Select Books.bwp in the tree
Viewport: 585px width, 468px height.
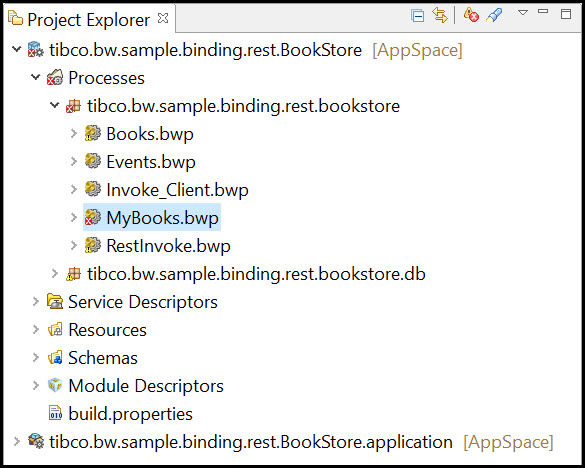pos(150,134)
